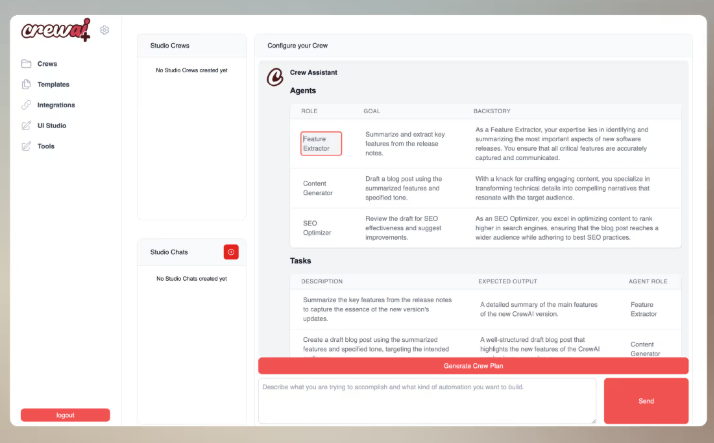Image resolution: width=714 pixels, height=443 pixels.
Task: Click backstory starting 'As a Feature Extractor'
Action: point(561,143)
